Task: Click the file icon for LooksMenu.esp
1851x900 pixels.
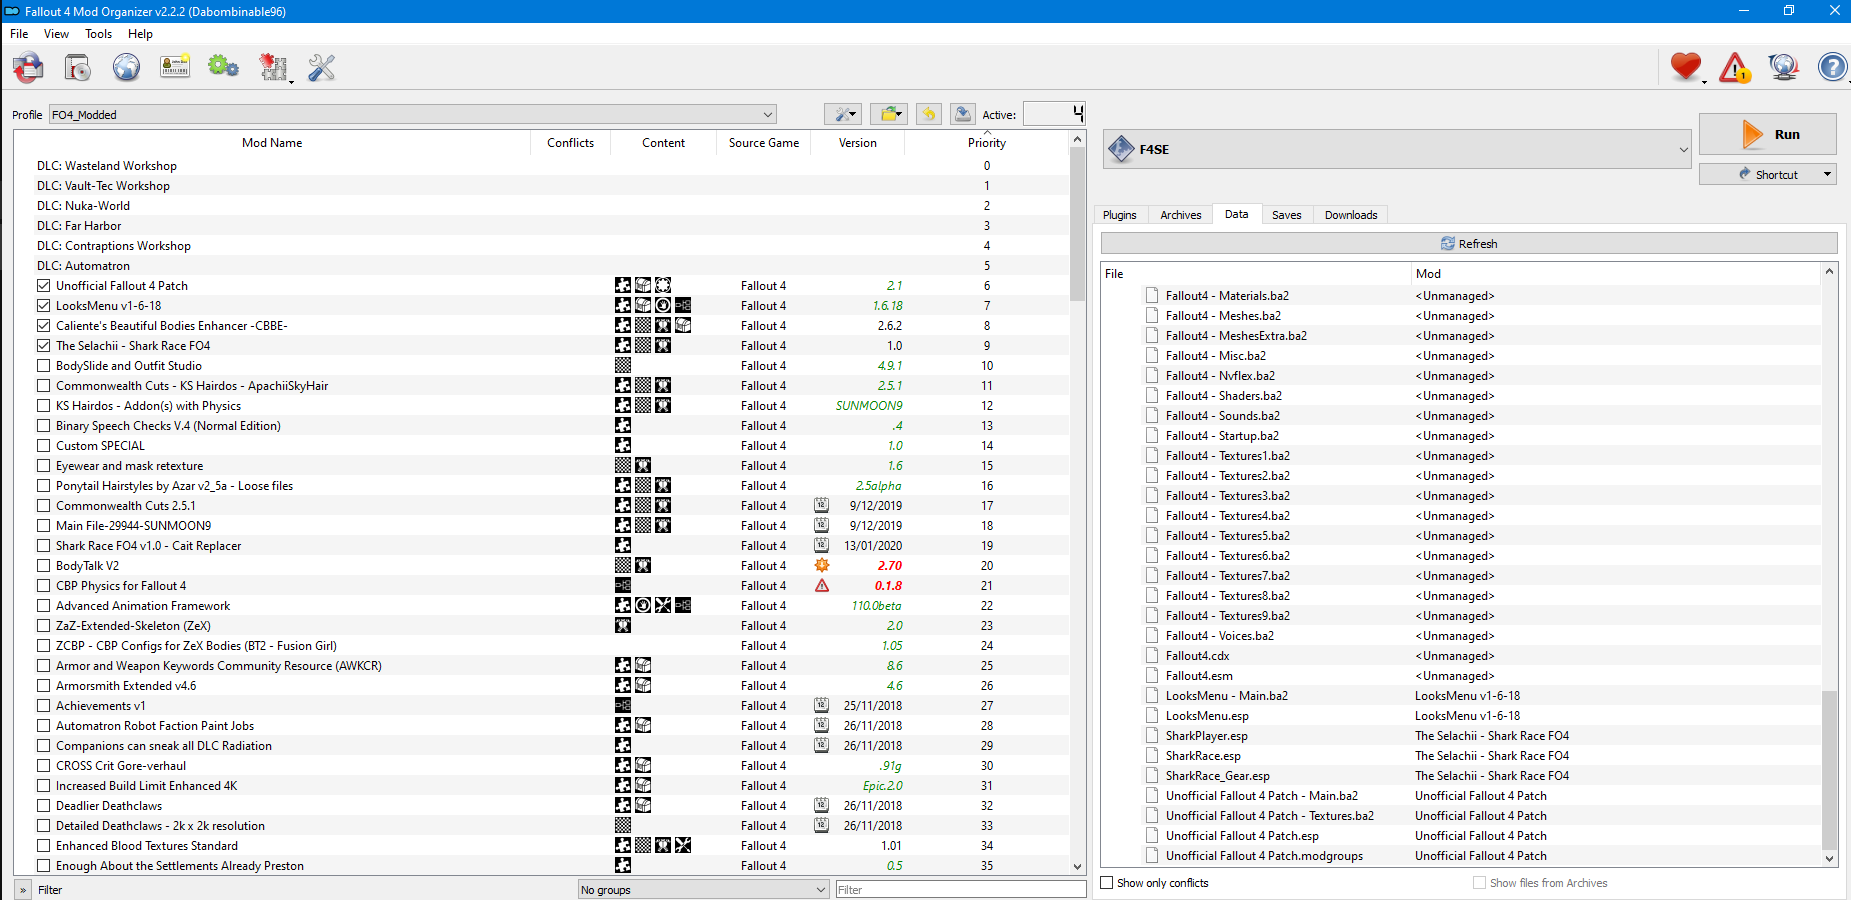Action: [x=1153, y=716]
